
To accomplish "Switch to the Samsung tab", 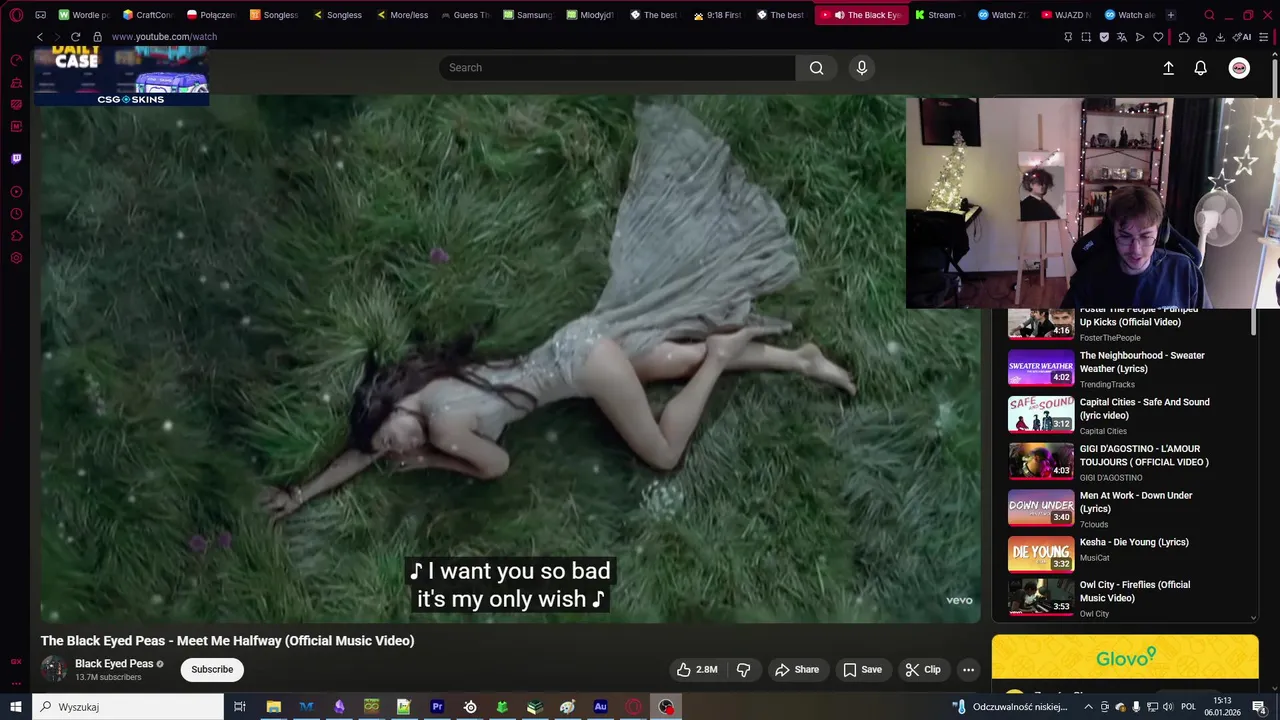I will click(x=528, y=15).
